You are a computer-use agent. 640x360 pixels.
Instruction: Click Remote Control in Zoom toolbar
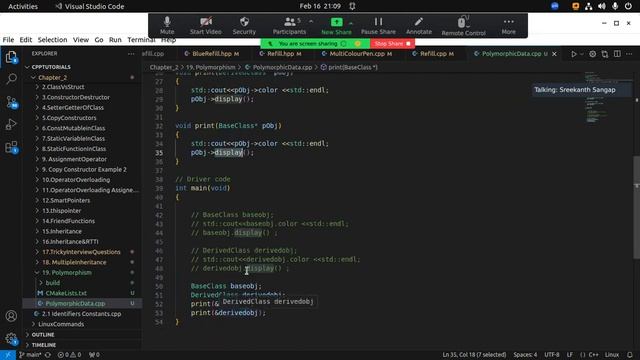point(463,25)
